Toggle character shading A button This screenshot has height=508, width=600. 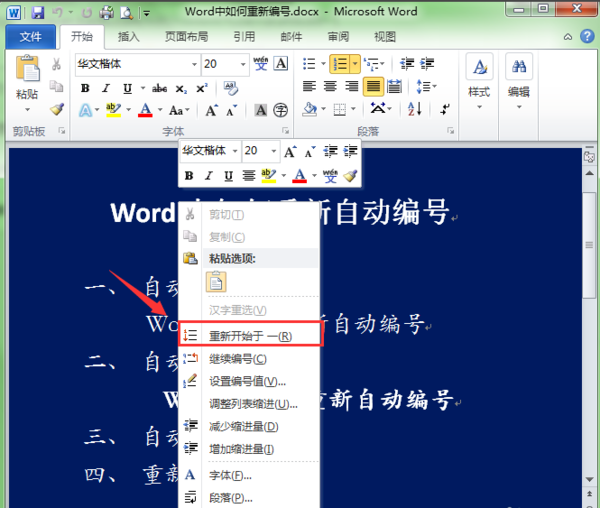261,111
